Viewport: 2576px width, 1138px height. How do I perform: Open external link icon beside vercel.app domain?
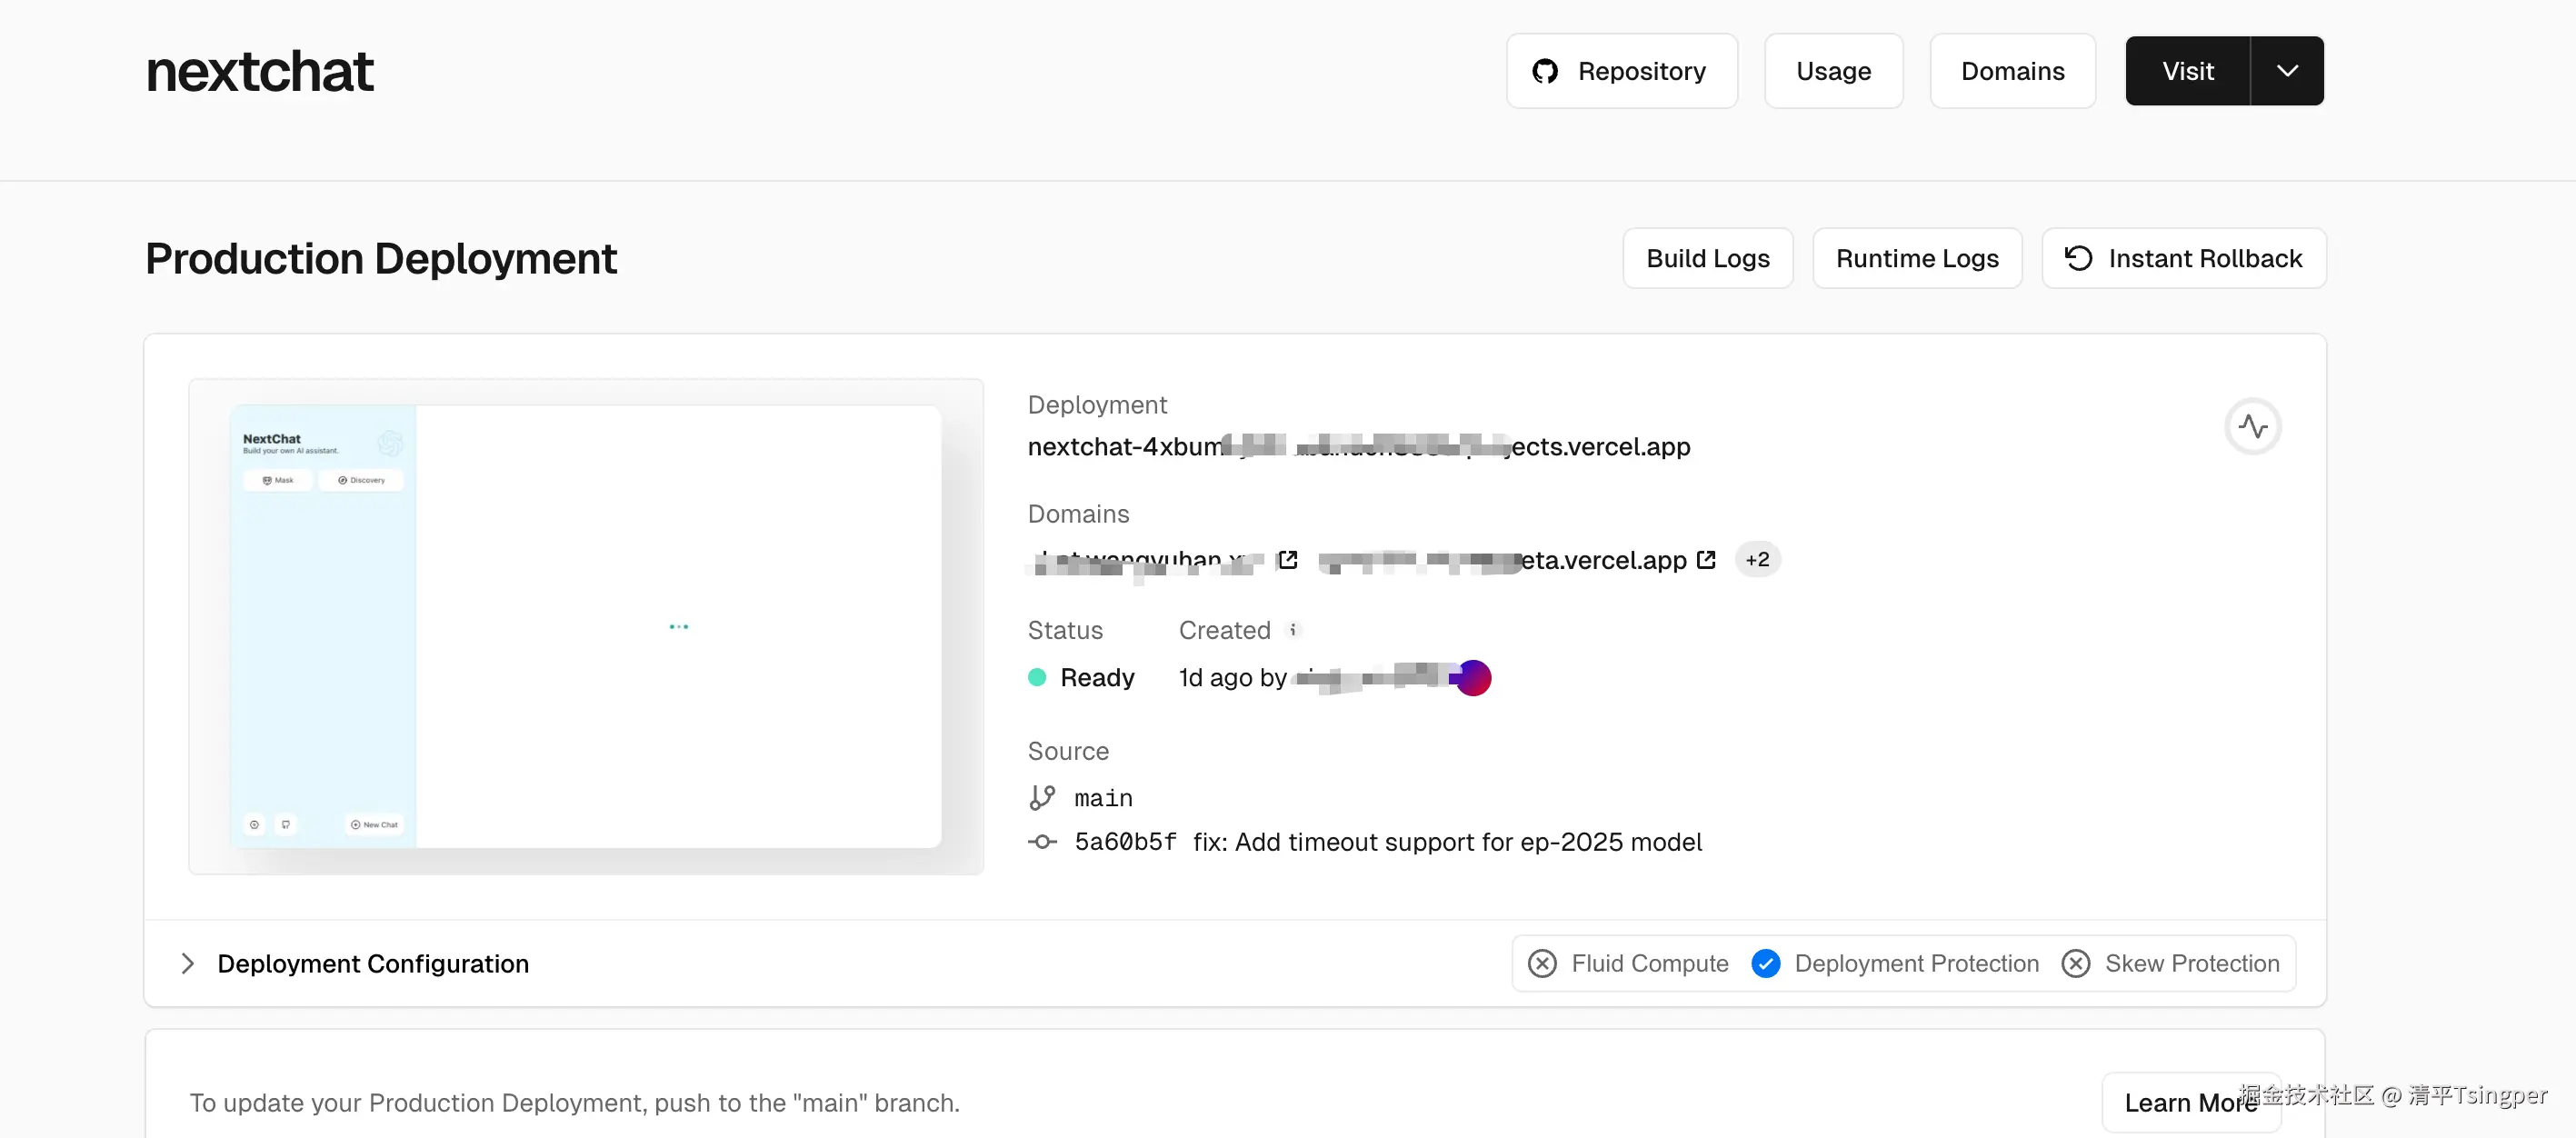[1706, 560]
